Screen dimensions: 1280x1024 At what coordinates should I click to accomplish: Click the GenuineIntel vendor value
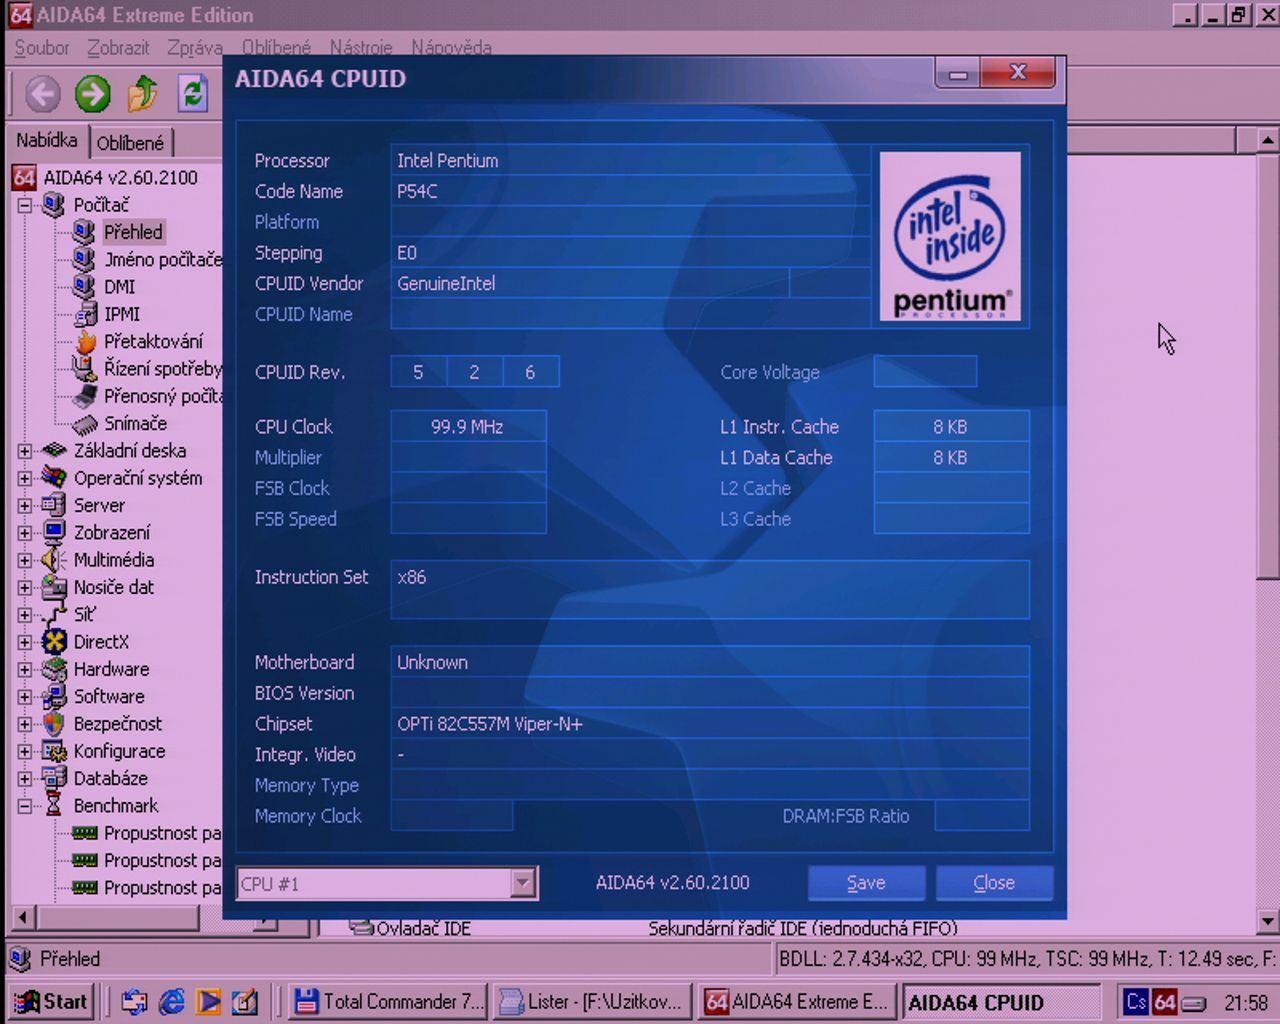[446, 284]
